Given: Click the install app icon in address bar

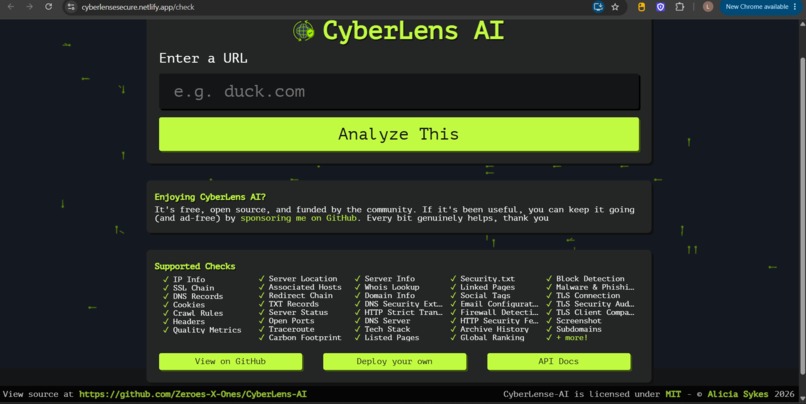Looking at the screenshot, I should click(598, 7).
